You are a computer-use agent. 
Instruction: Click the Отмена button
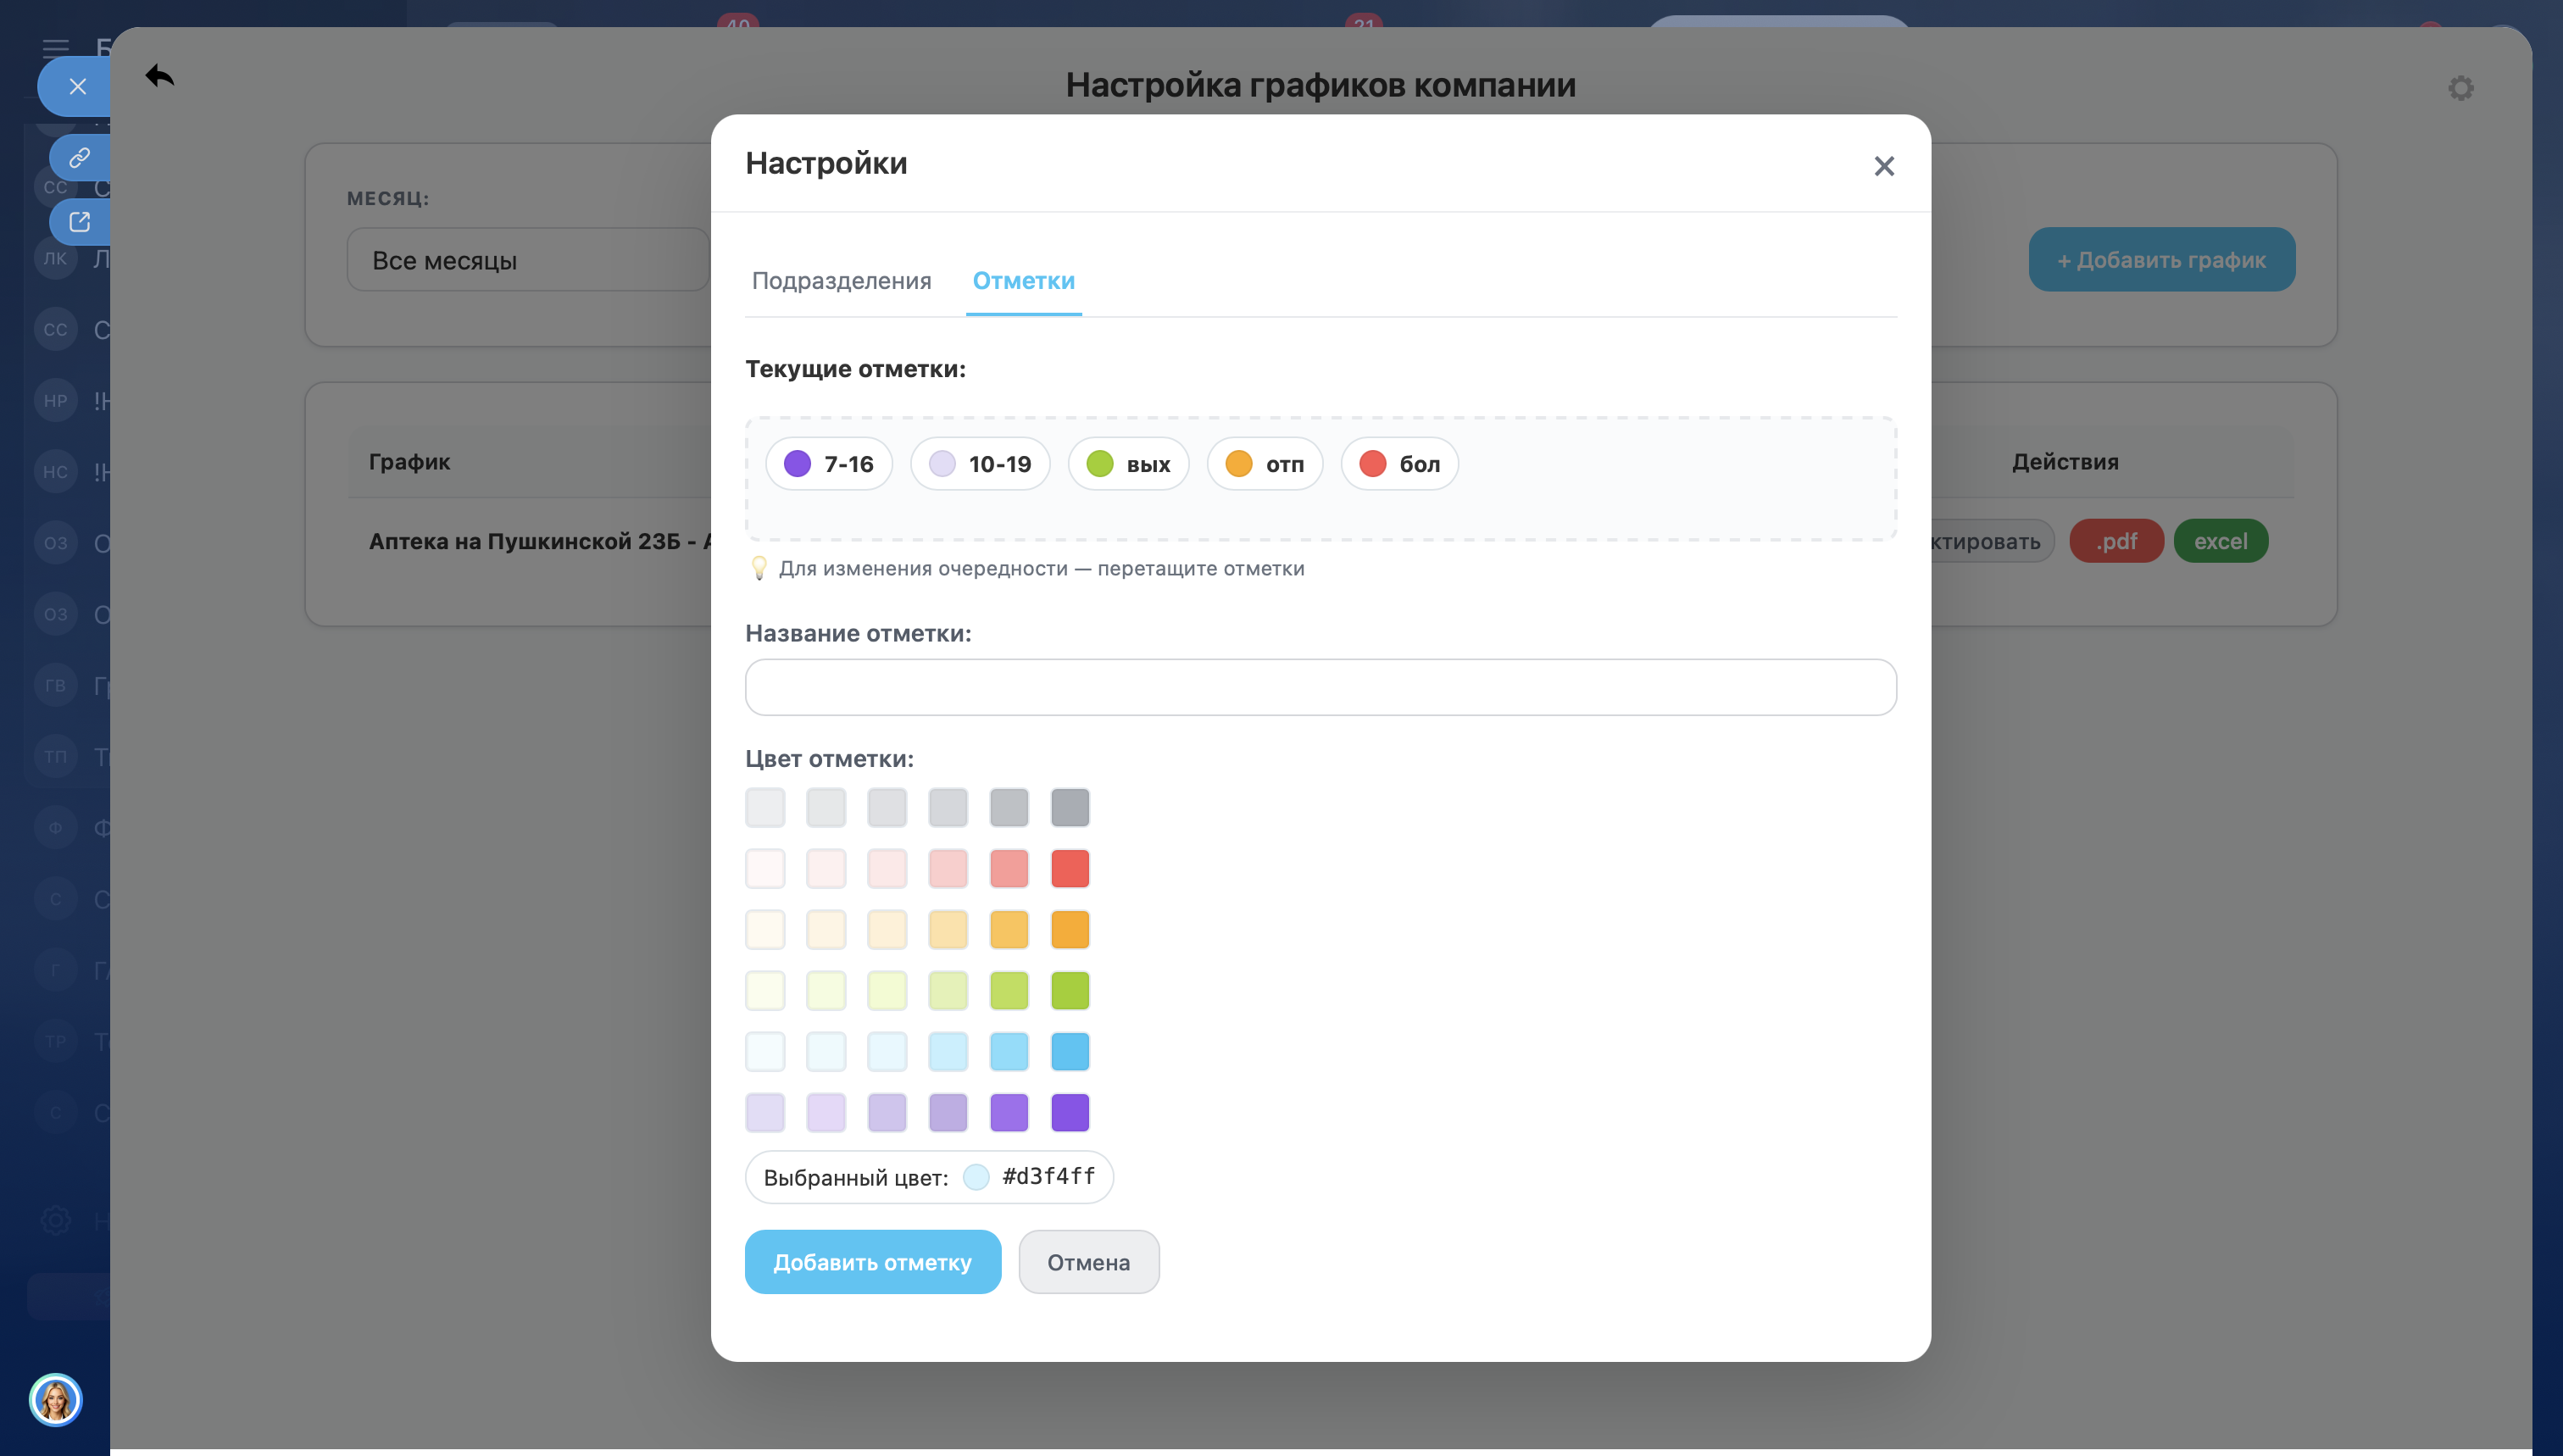1088,1262
